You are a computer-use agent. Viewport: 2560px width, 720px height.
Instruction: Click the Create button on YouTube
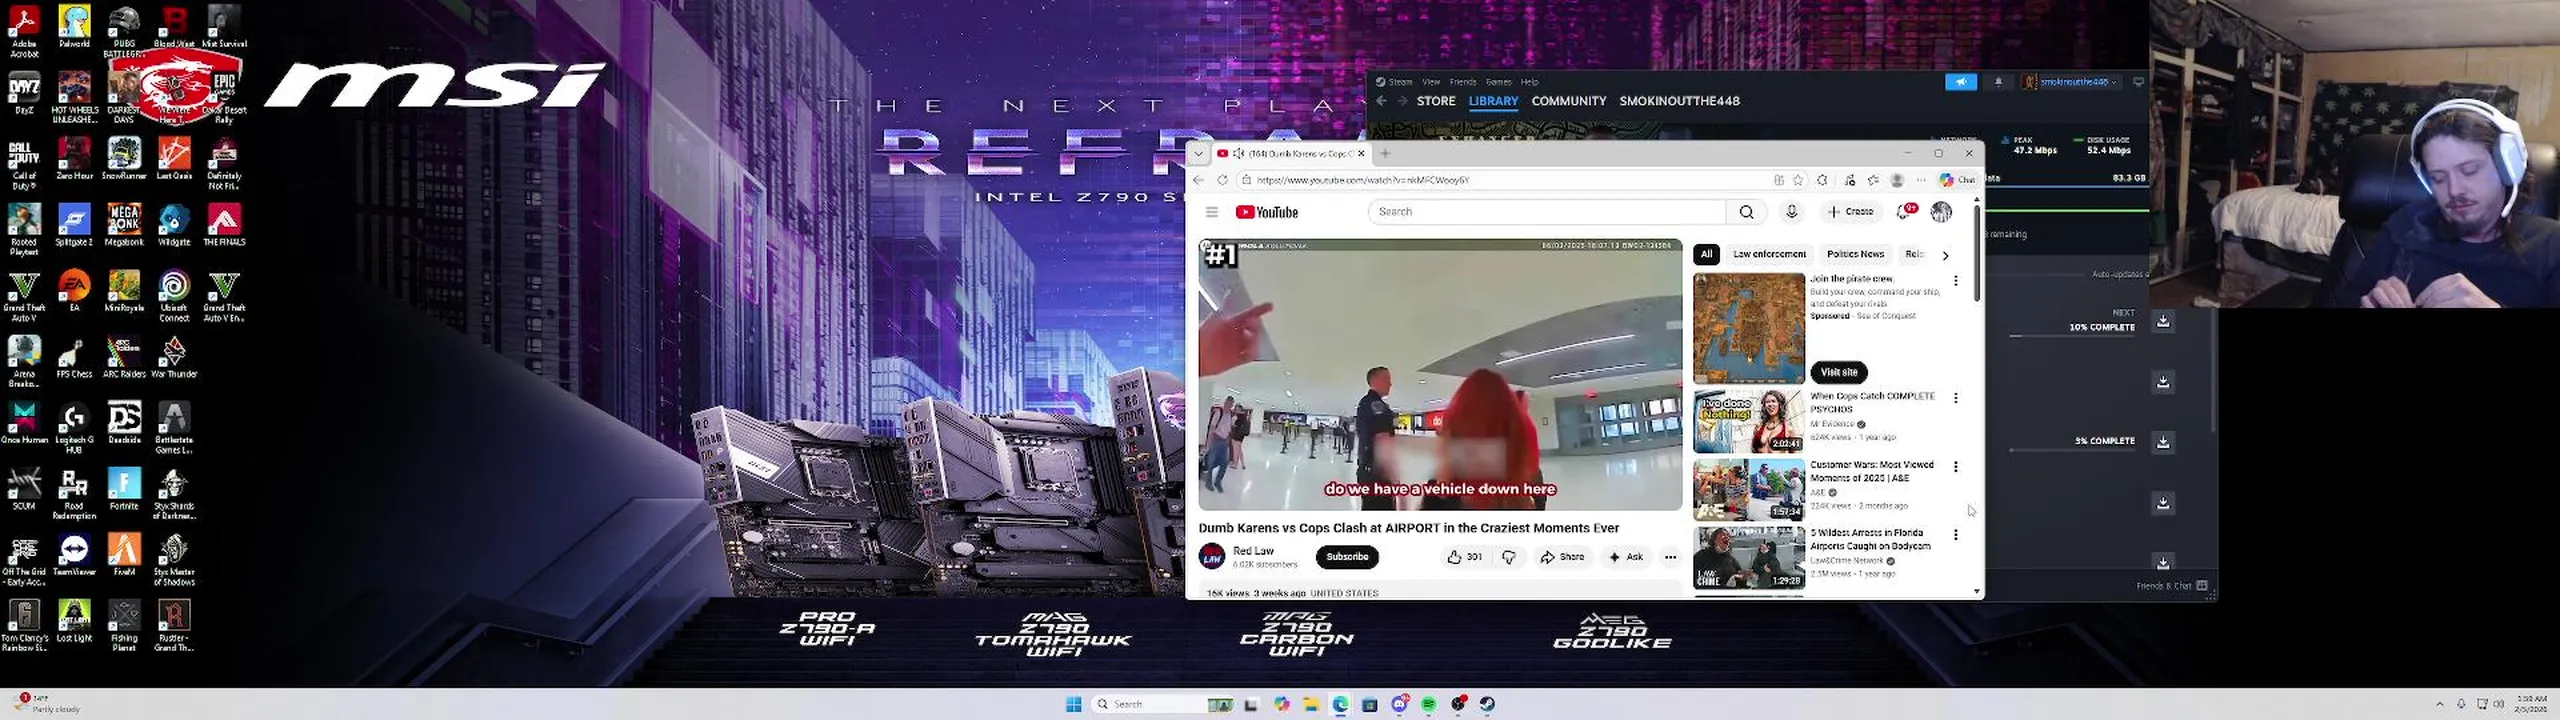coord(1850,212)
